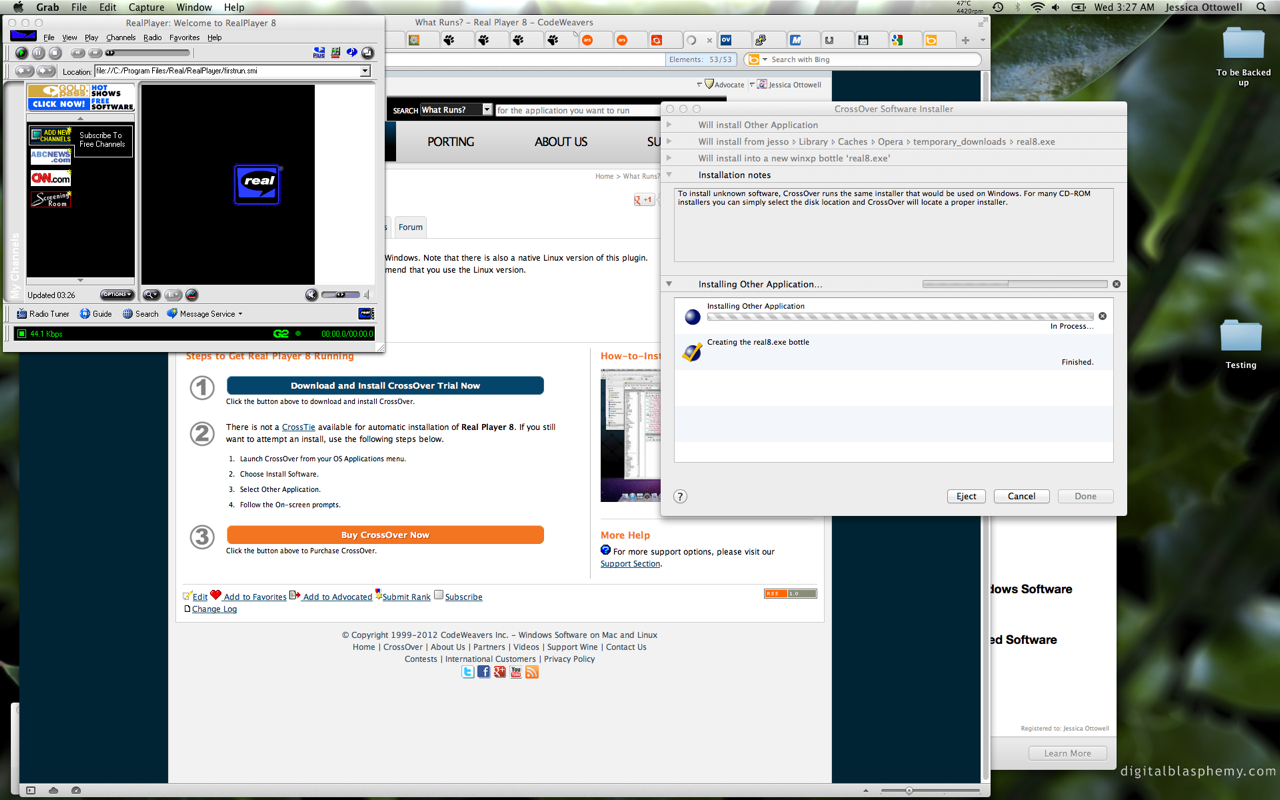
Task: Click Cancel in CrossOver installer
Action: 1021,496
